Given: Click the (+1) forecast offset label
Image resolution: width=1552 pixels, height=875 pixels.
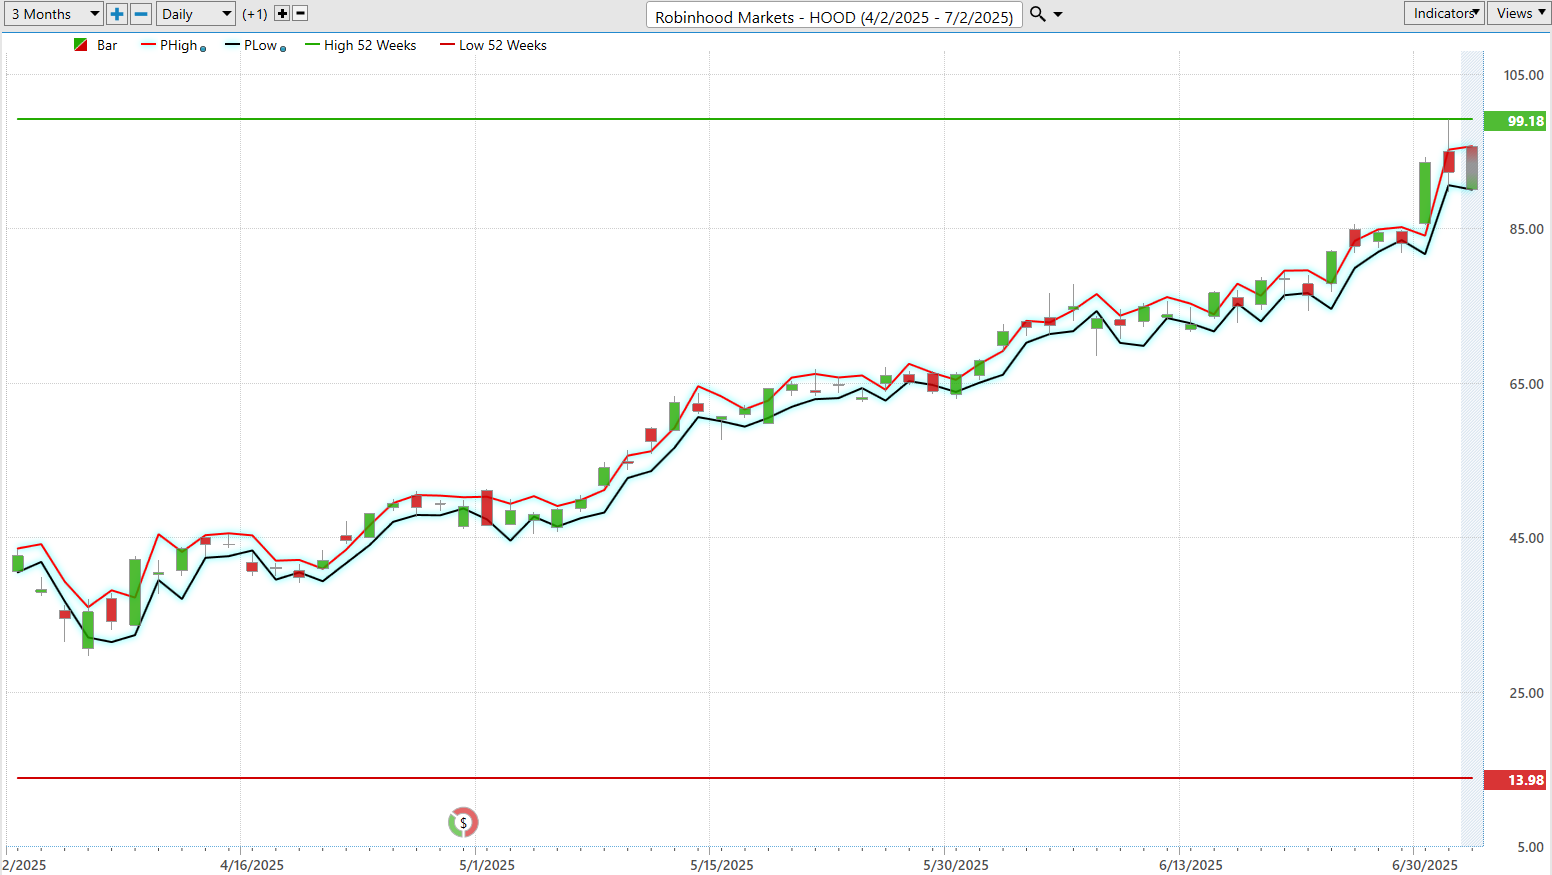Looking at the screenshot, I should pos(255,14).
